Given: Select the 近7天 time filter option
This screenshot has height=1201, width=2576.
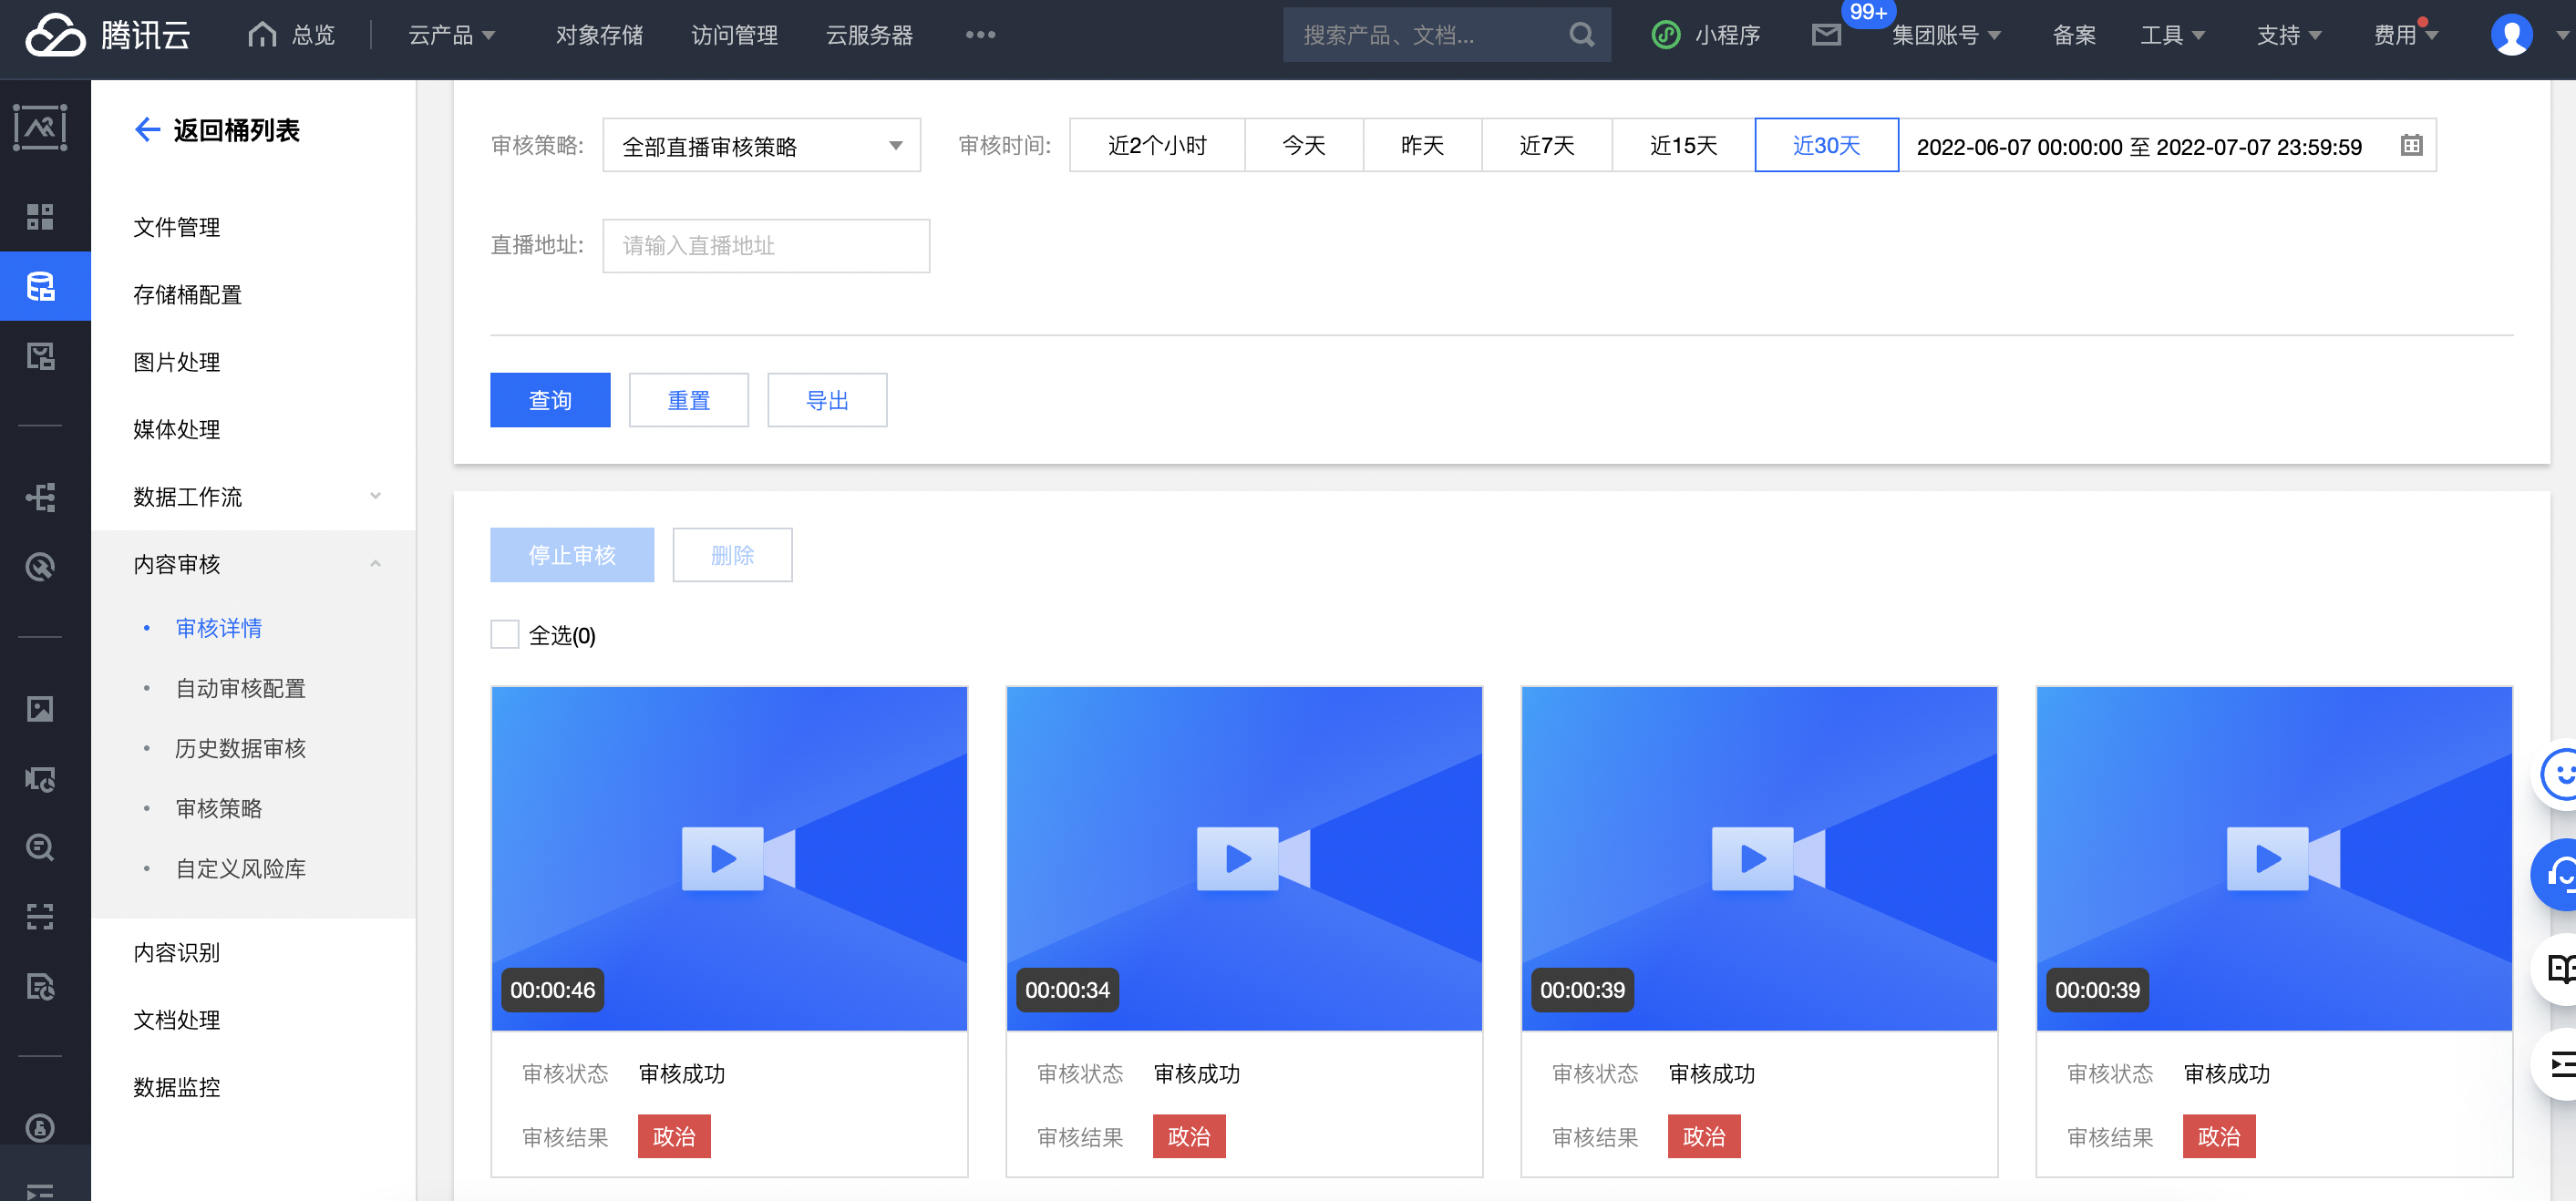Looking at the screenshot, I should (1546, 145).
